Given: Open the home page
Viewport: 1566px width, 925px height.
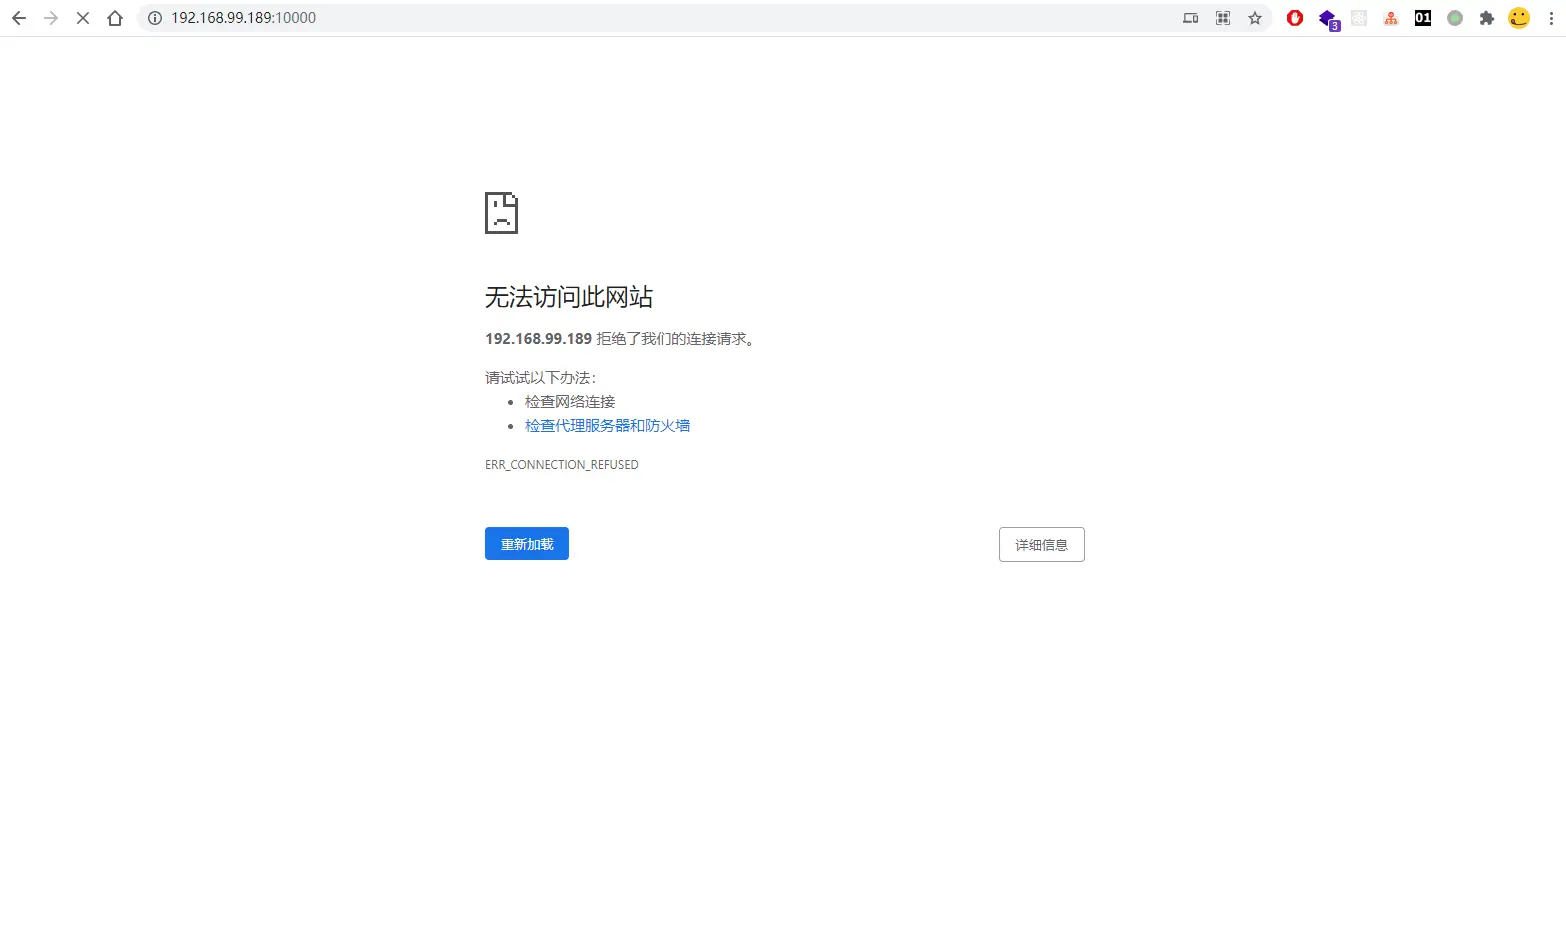Looking at the screenshot, I should [x=115, y=18].
